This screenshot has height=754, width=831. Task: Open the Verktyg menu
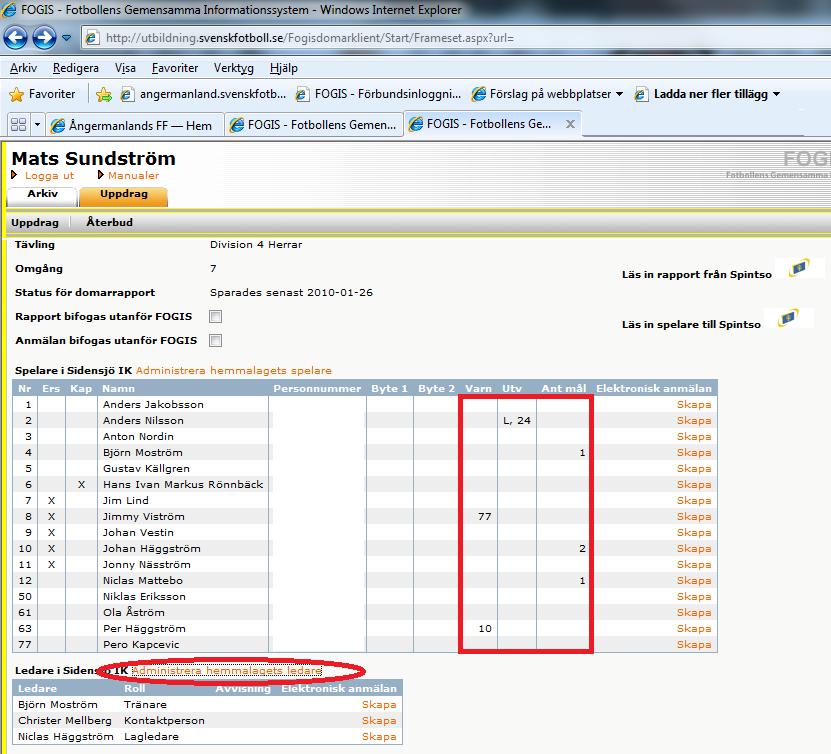click(234, 68)
